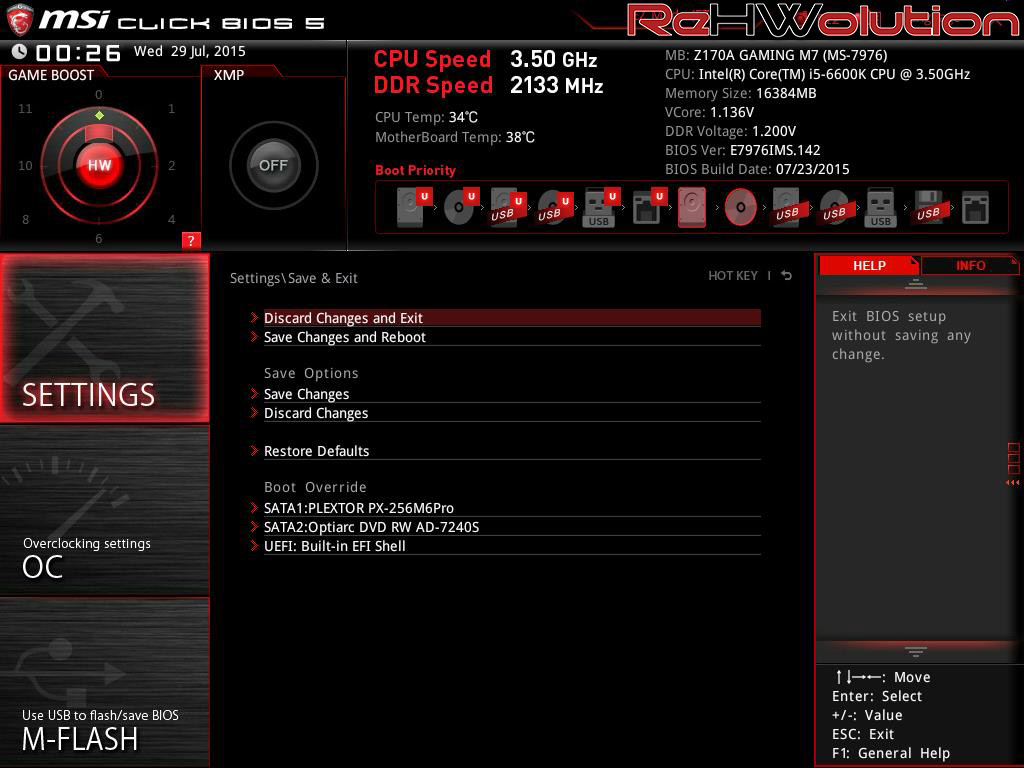
Task: Toggle the XMP OFF button
Action: 273,165
